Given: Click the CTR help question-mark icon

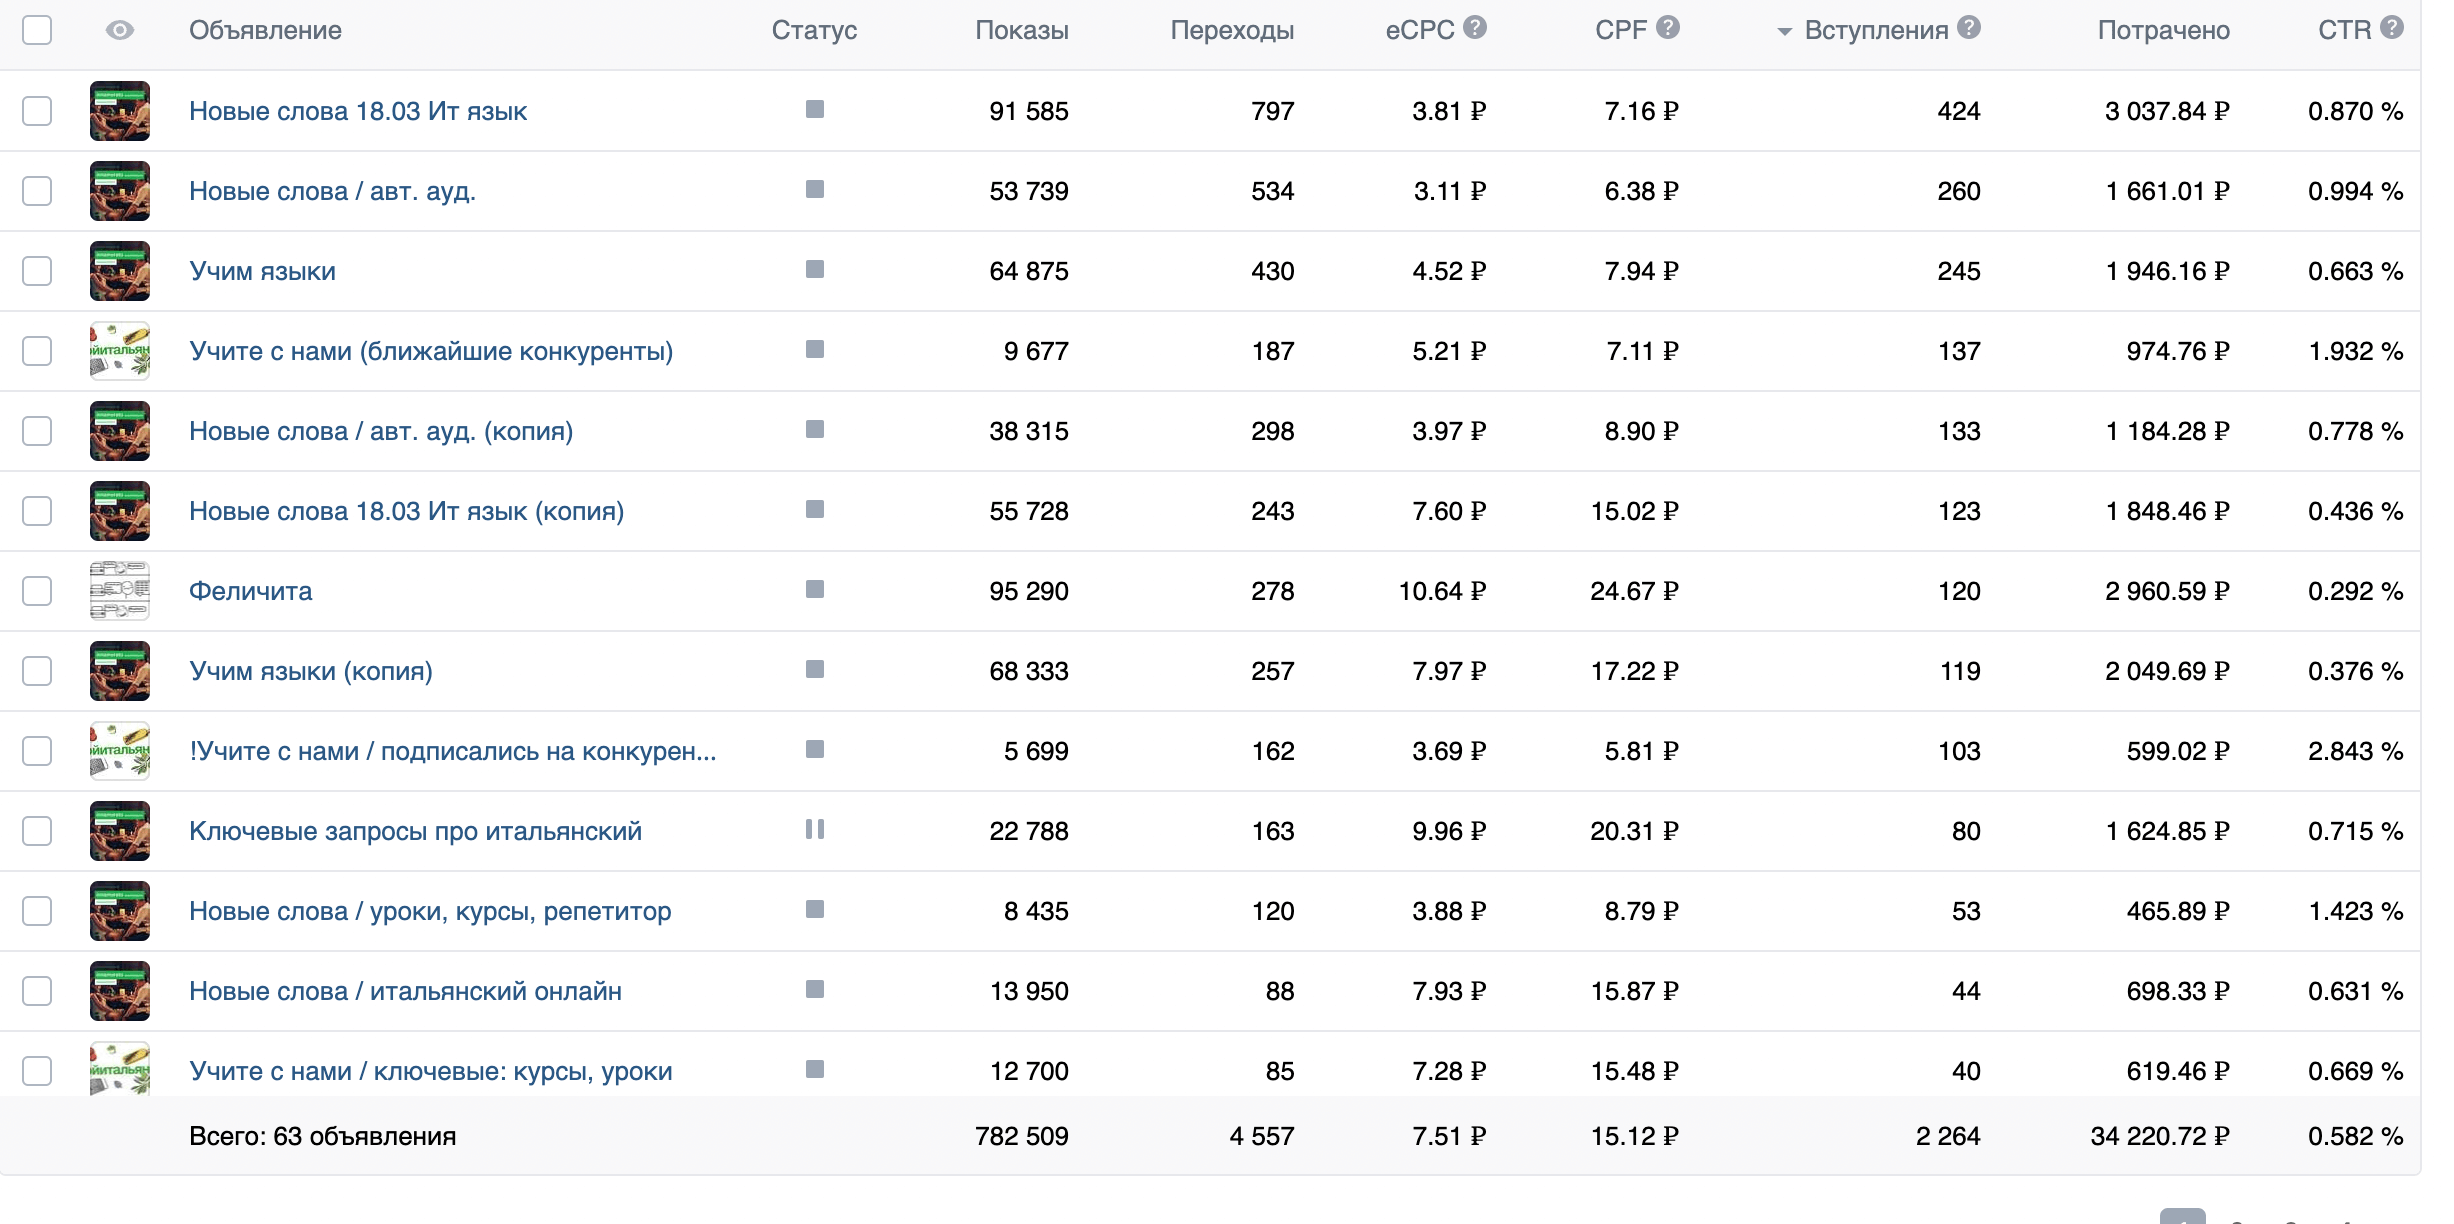Looking at the screenshot, I should tap(2391, 28).
